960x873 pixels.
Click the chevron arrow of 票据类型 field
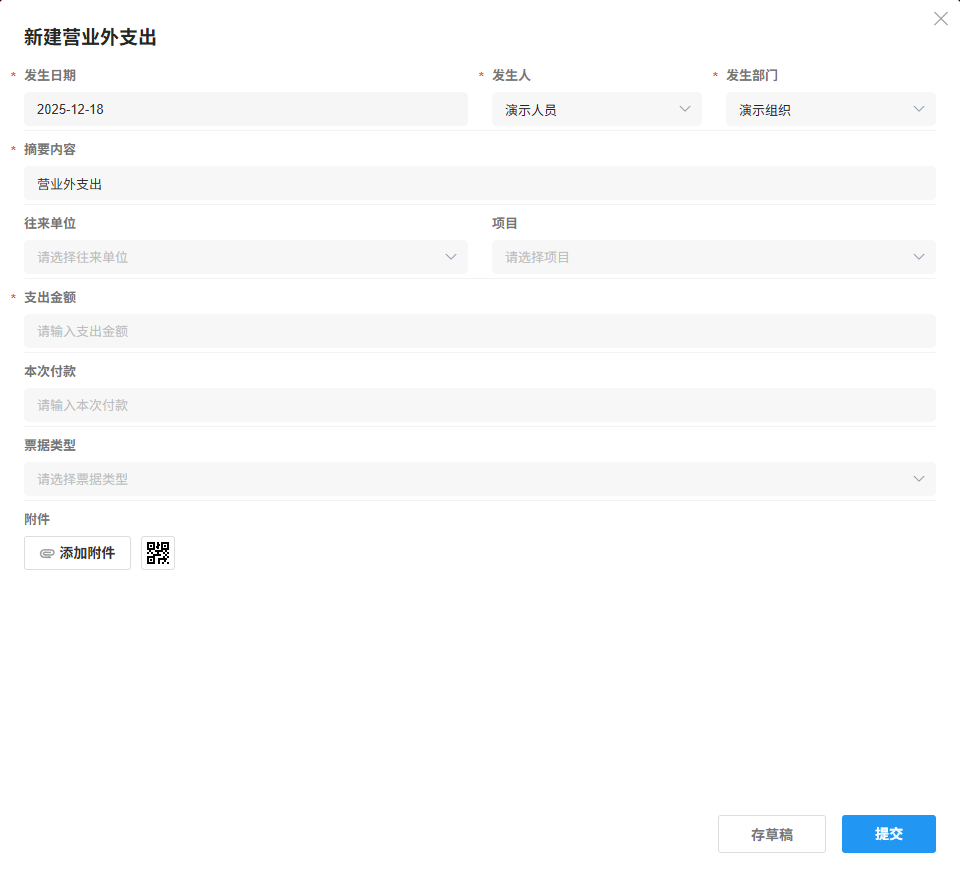click(x=918, y=478)
